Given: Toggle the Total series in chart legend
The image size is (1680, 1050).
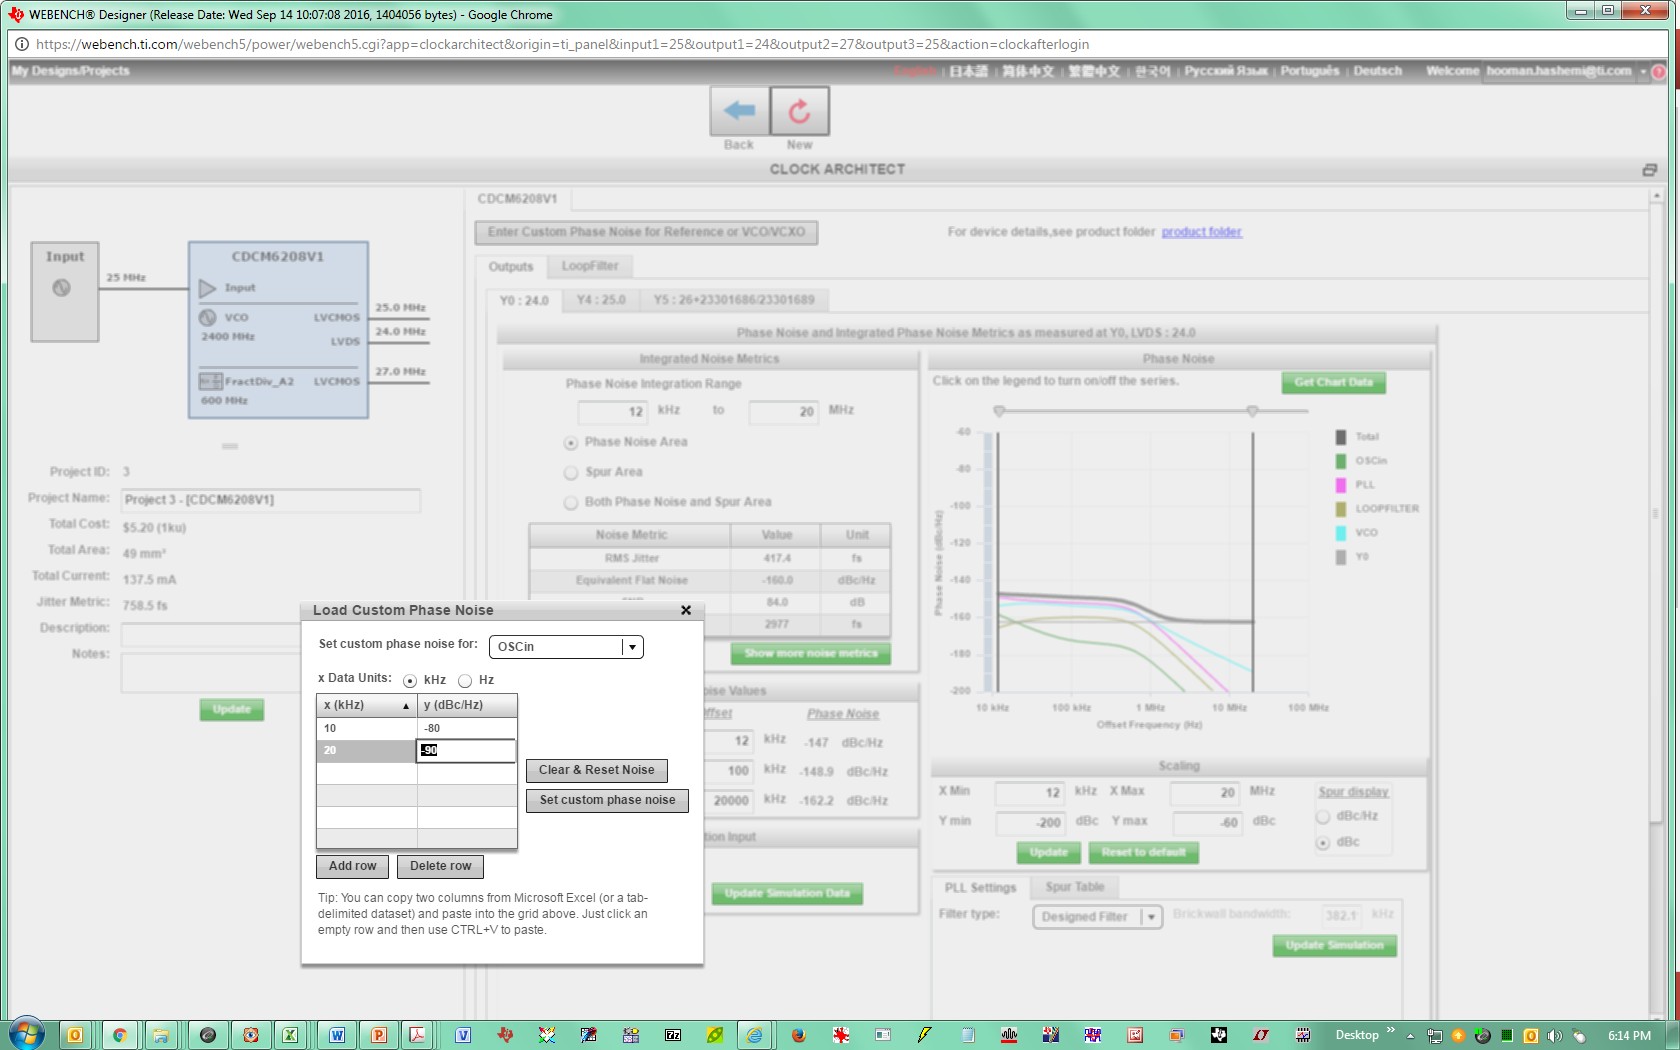Looking at the screenshot, I should (1341, 437).
